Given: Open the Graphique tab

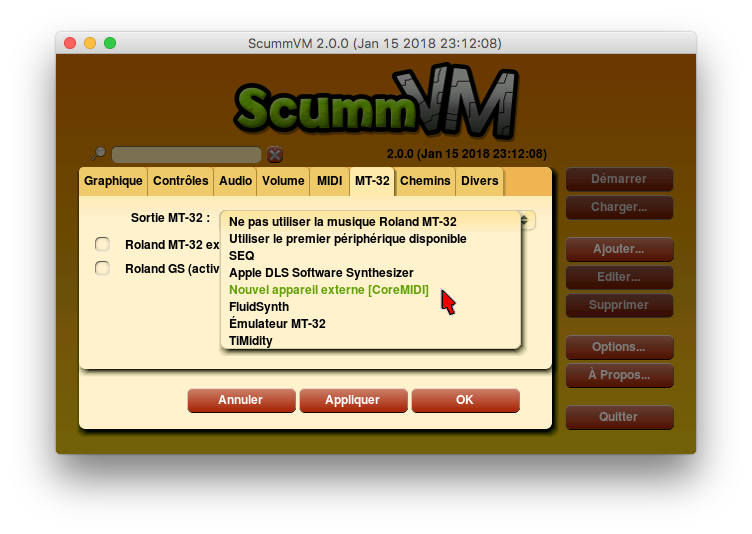Looking at the screenshot, I should (x=113, y=181).
